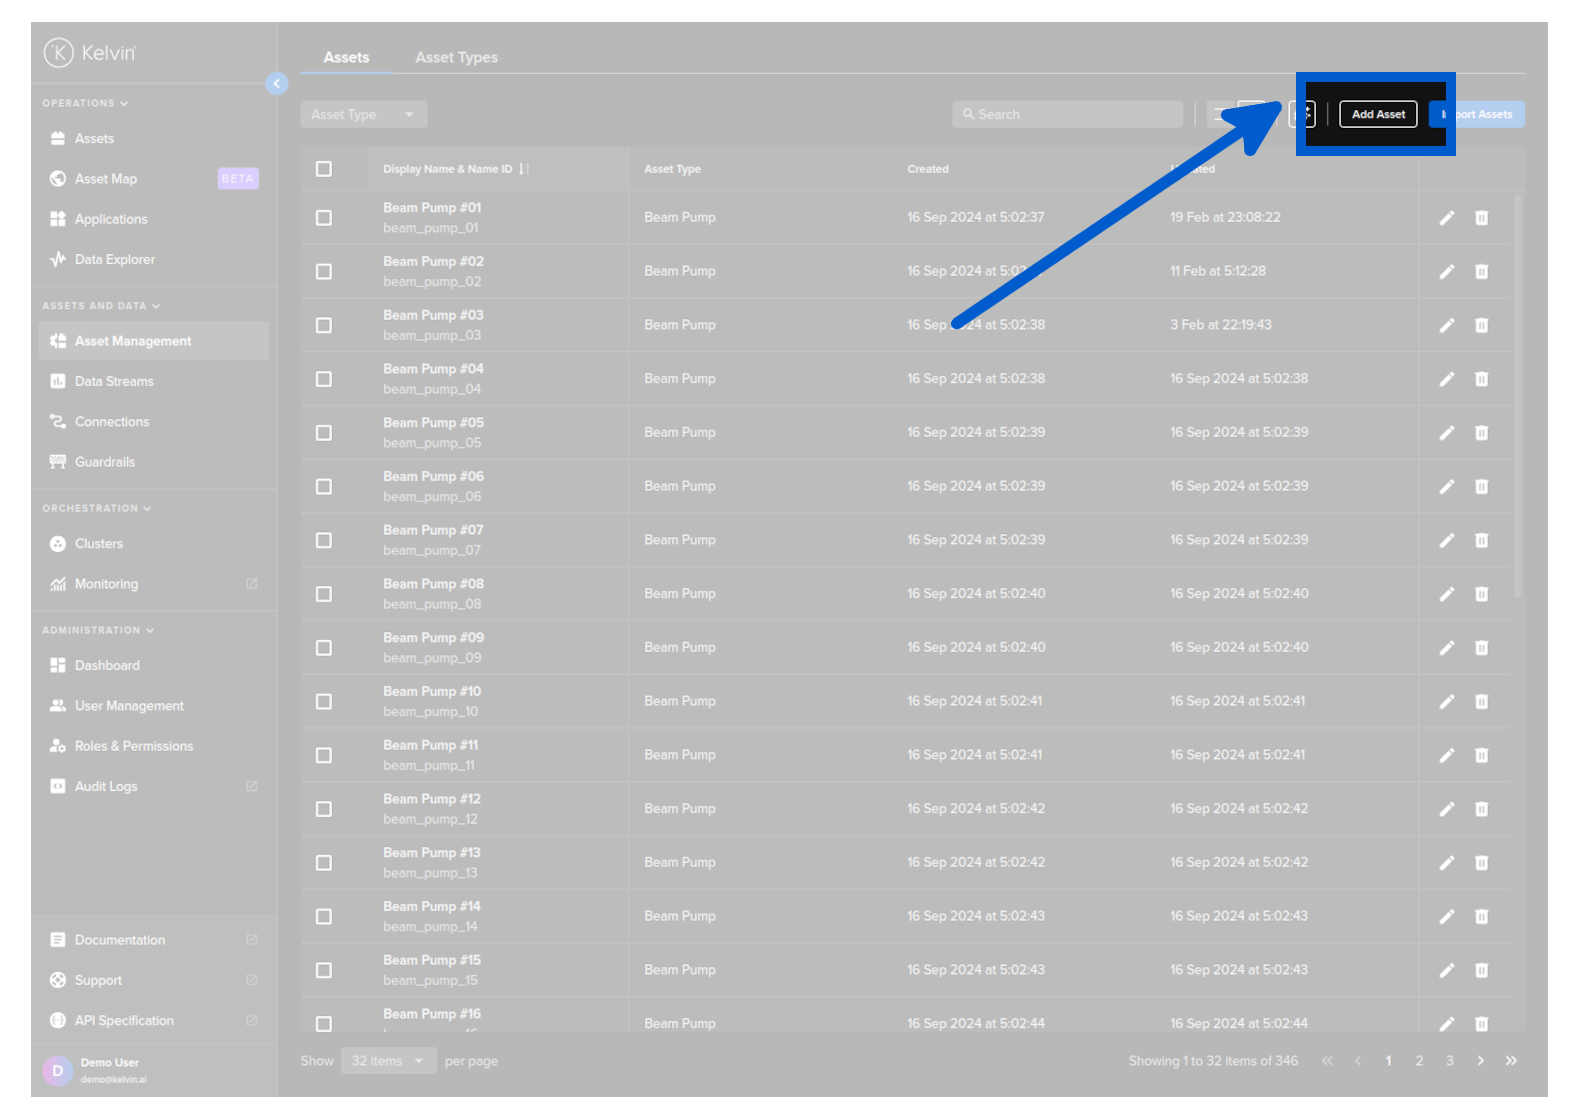Collapse sidebar with the chevron arrow button
1580x1120 pixels.
(277, 84)
